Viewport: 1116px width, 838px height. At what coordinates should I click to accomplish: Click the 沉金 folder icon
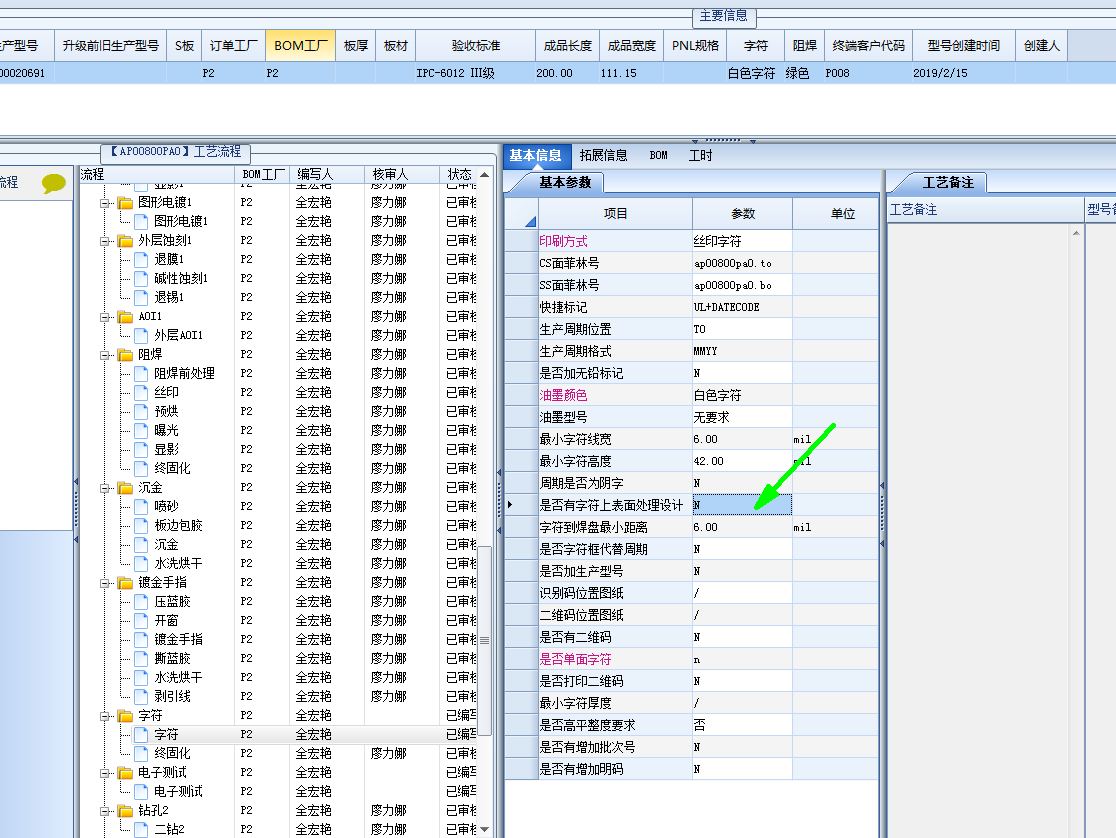[125, 488]
